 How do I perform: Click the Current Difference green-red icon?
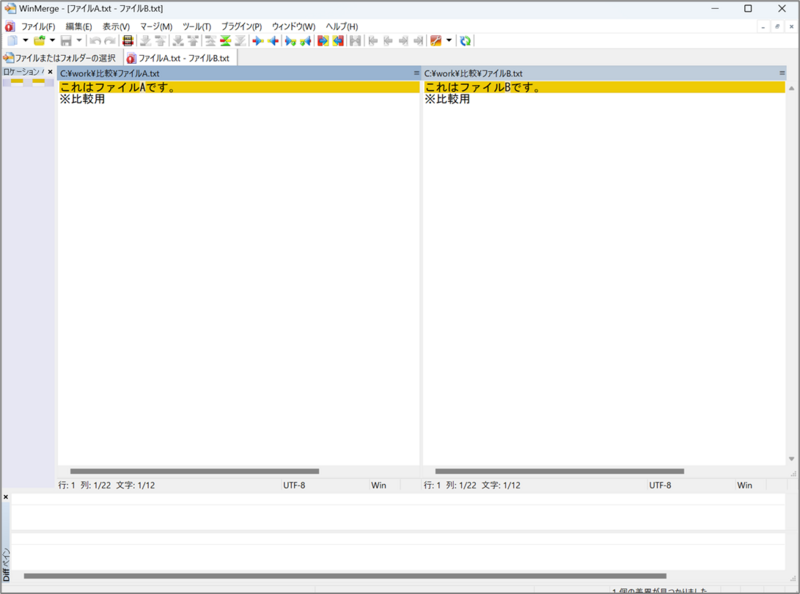[x=225, y=41]
